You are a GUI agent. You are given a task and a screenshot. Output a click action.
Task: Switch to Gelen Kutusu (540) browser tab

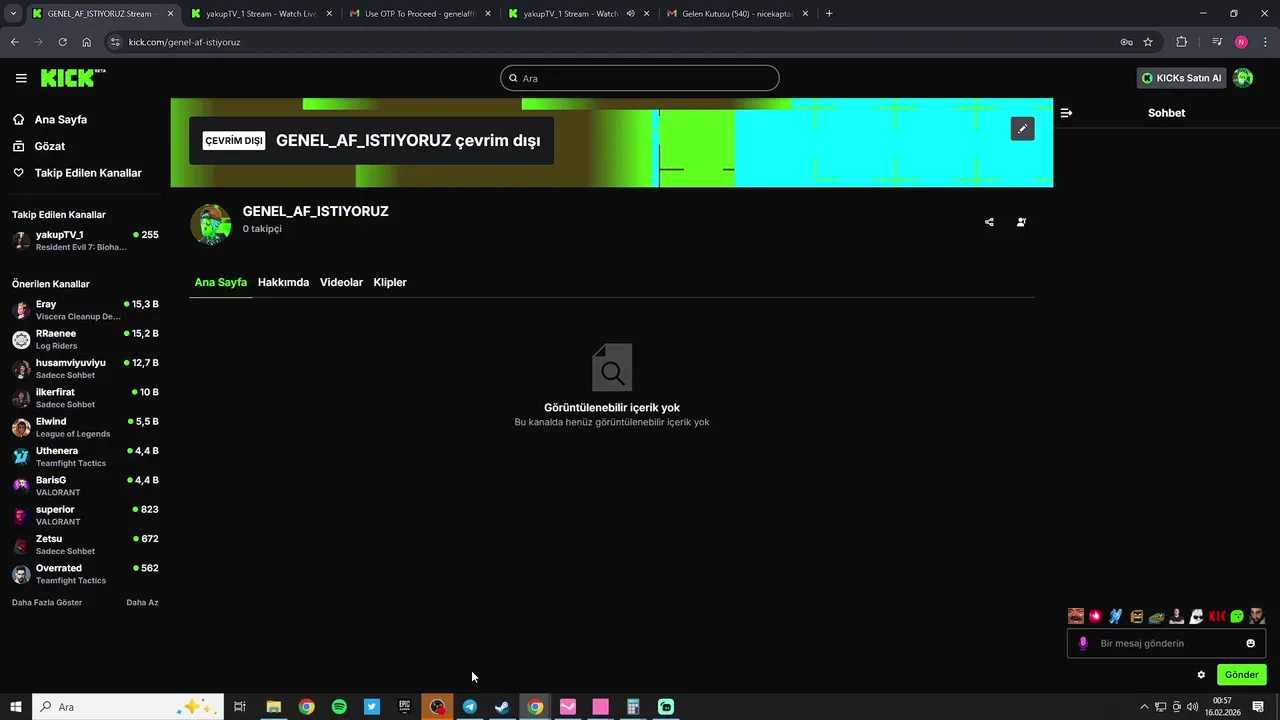pos(738,14)
